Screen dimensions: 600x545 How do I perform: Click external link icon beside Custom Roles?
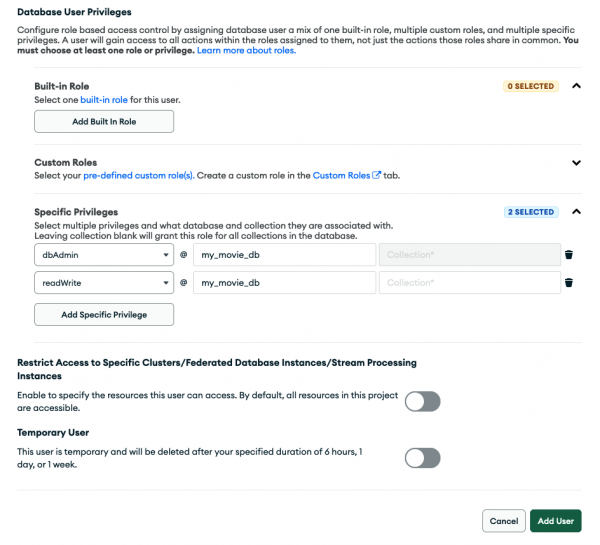coord(377,175)
